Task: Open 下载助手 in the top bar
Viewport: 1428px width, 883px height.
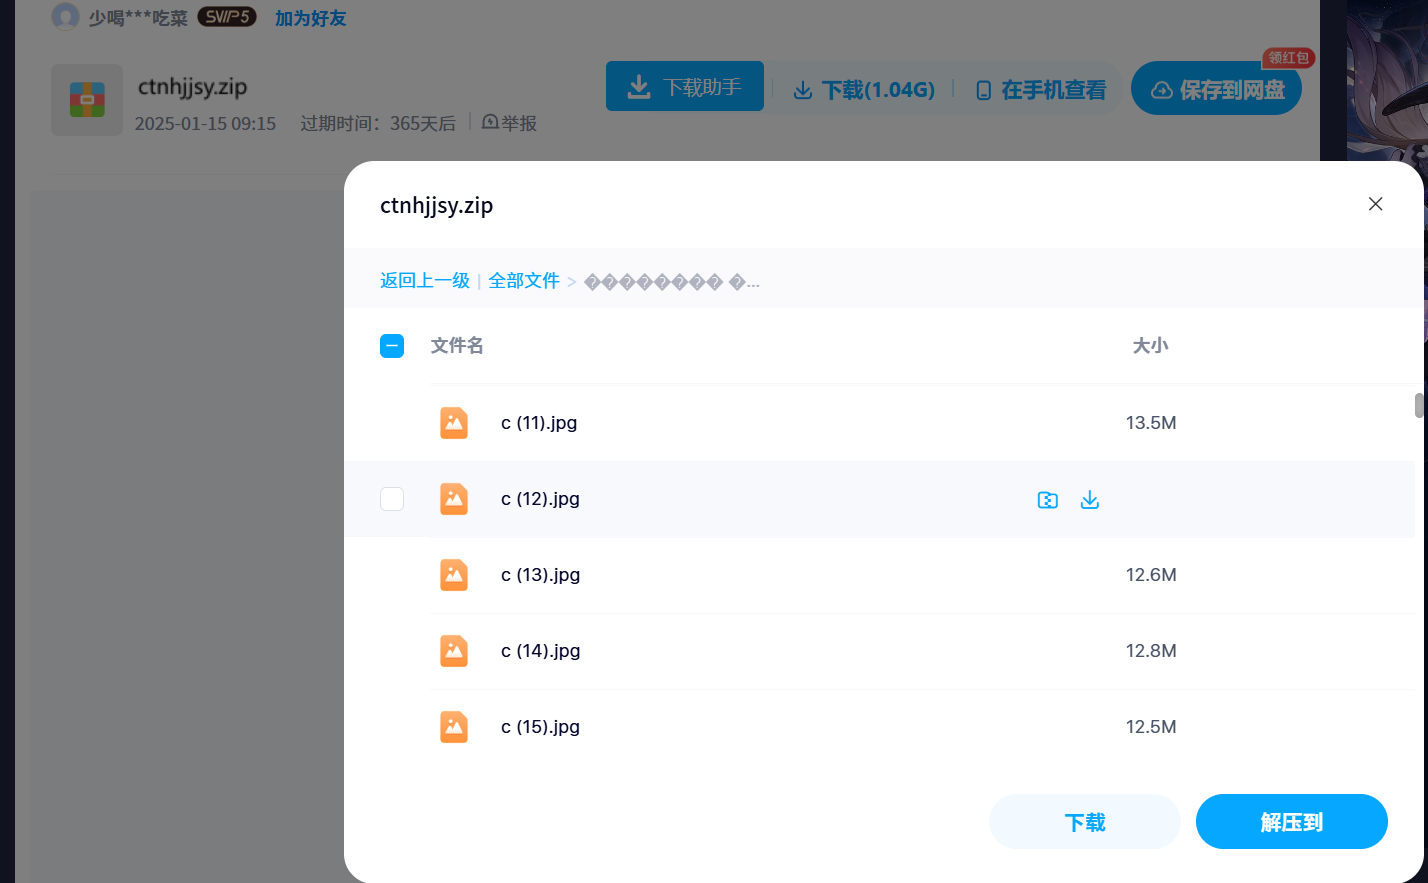Action: pos(685,86)
